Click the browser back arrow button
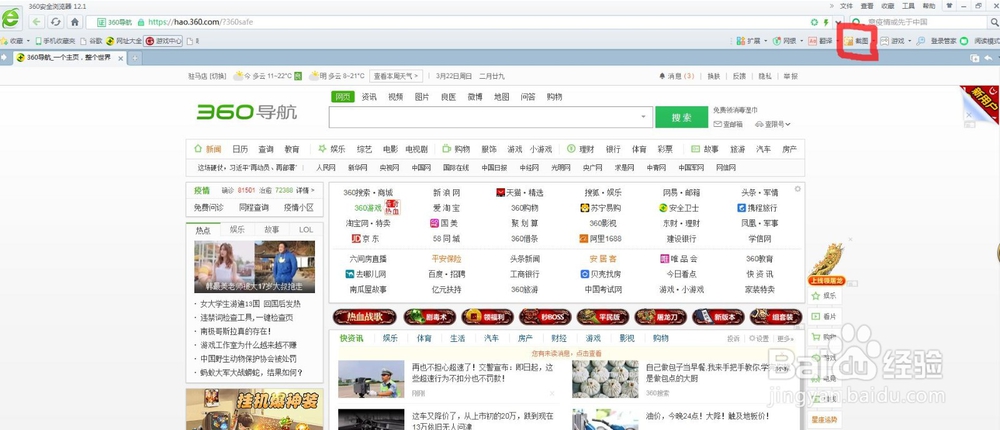The width and height of the screenshot is (1000, 430). point(36,22)
